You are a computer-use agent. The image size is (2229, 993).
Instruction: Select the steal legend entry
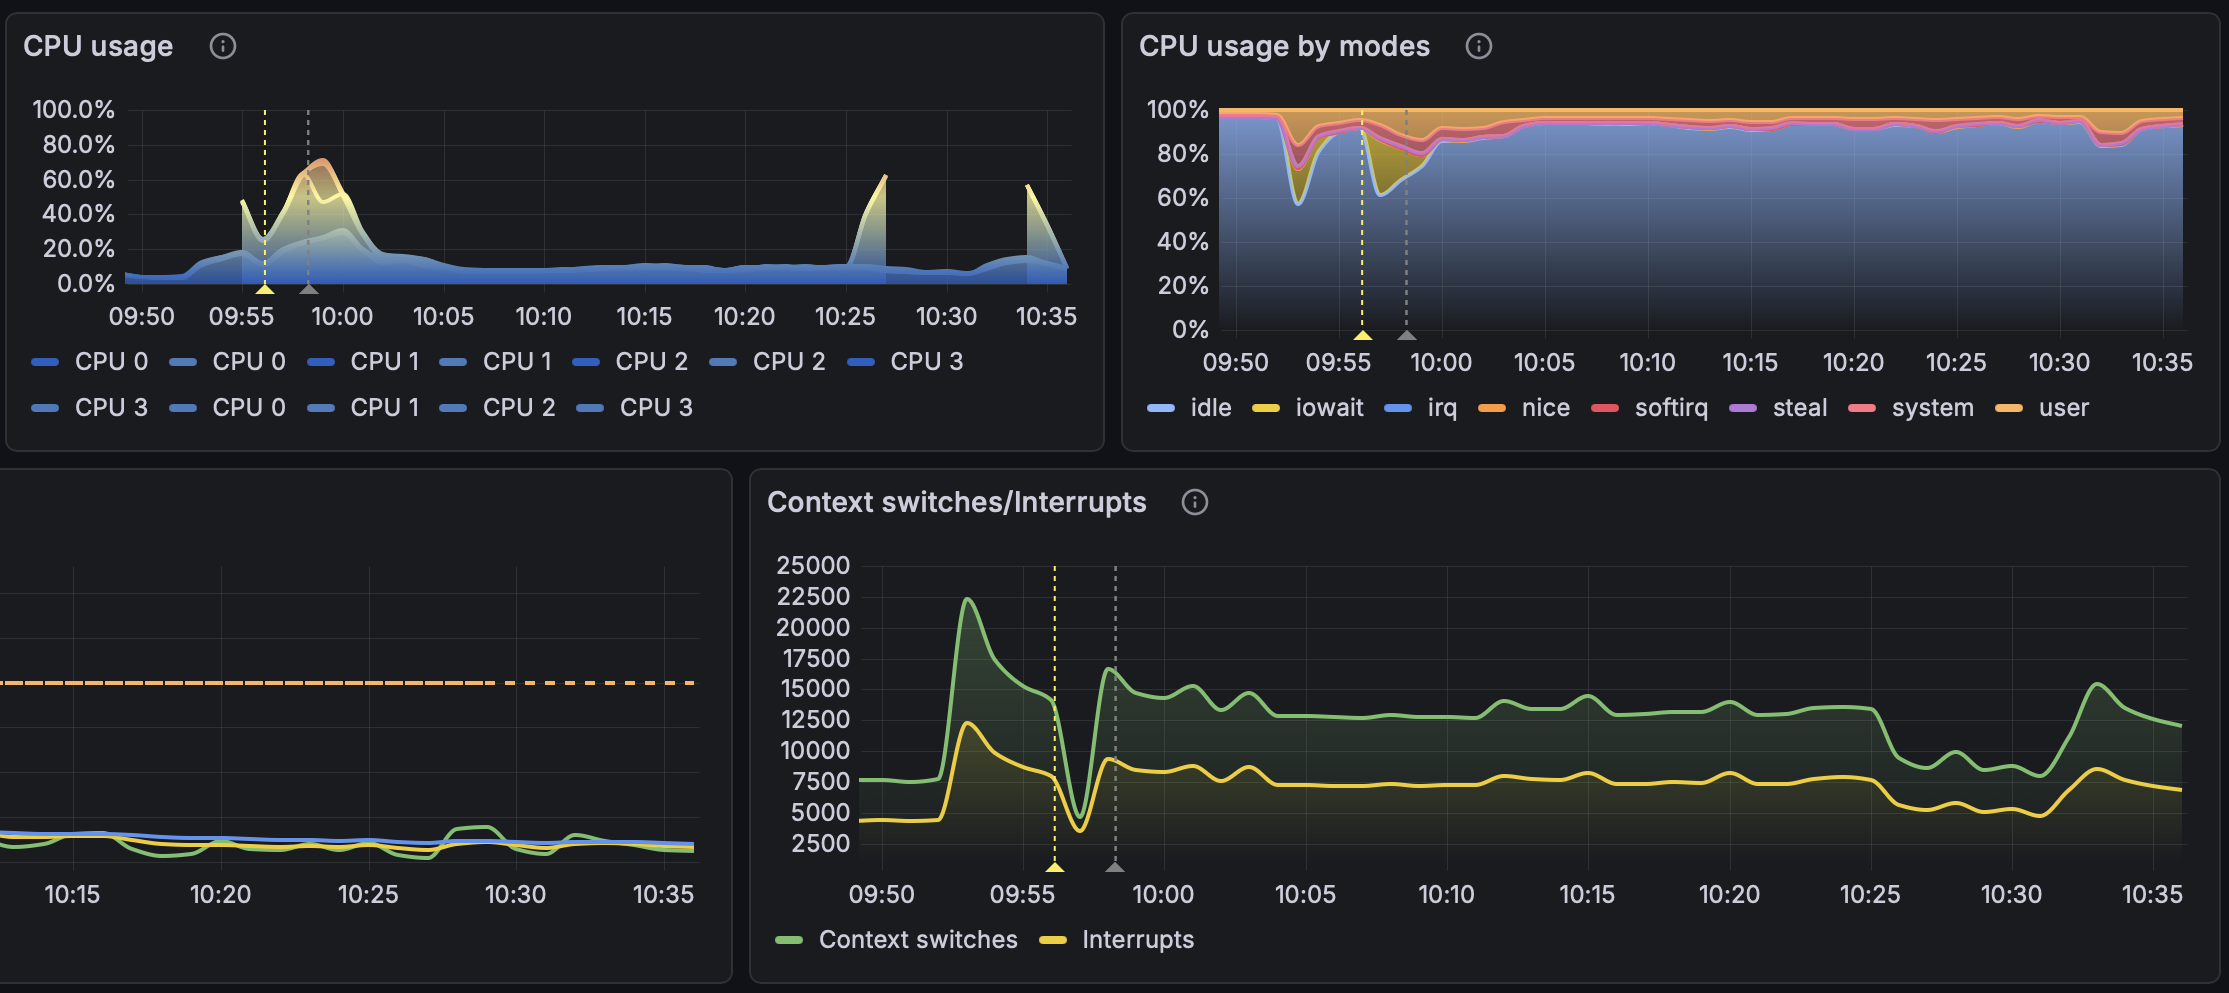tap(1800, 407)
